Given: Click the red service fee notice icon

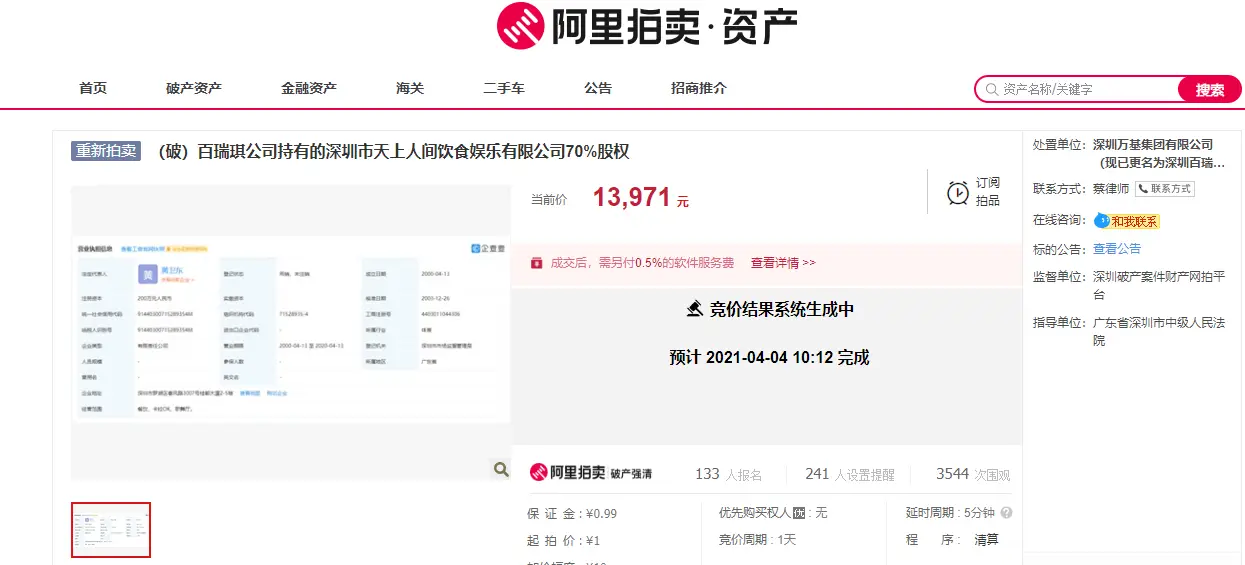Looking at the screenshot, I should 537,262.
